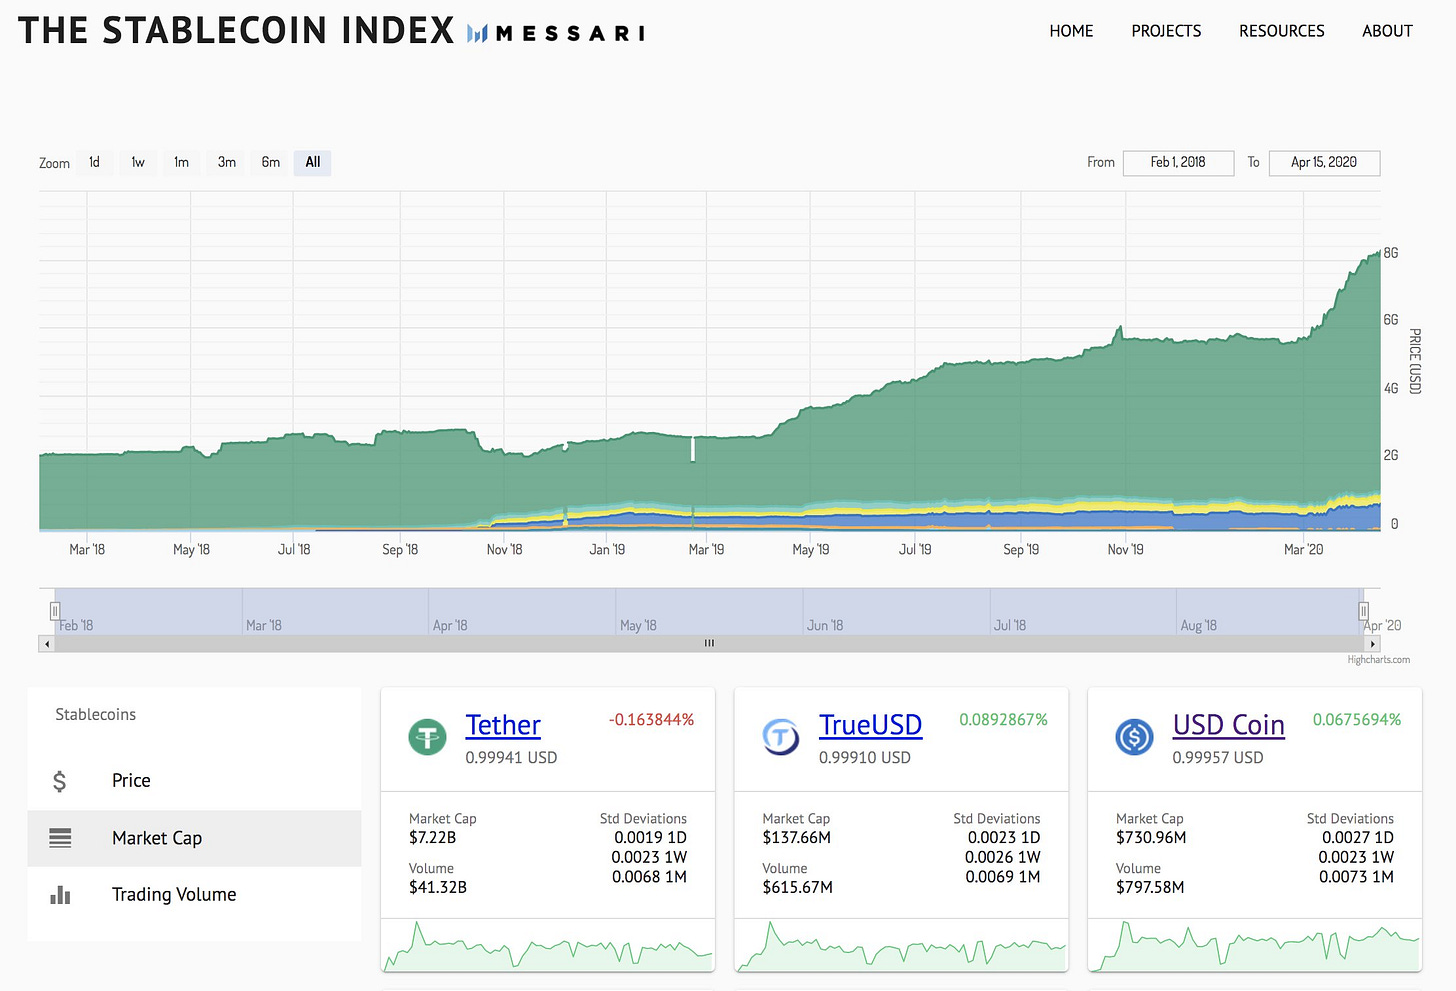Open the USD Coin link
Viewport: 1456px width, 991px height.
pos(1228,725)
